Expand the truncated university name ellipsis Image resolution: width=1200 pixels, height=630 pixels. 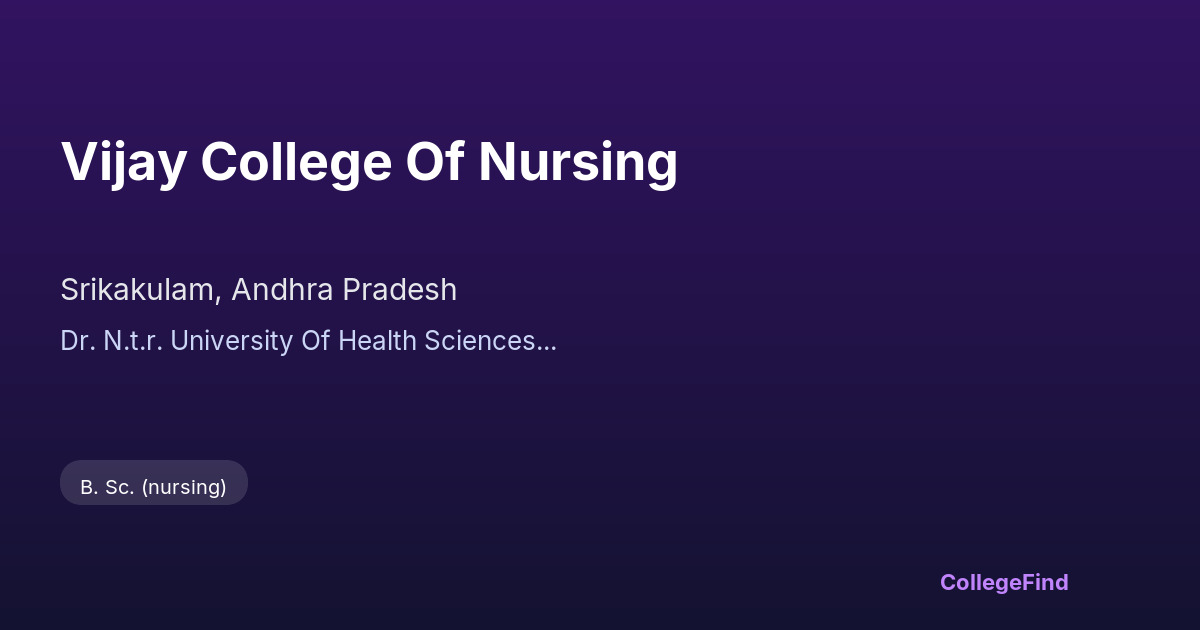tap(547, 342)
